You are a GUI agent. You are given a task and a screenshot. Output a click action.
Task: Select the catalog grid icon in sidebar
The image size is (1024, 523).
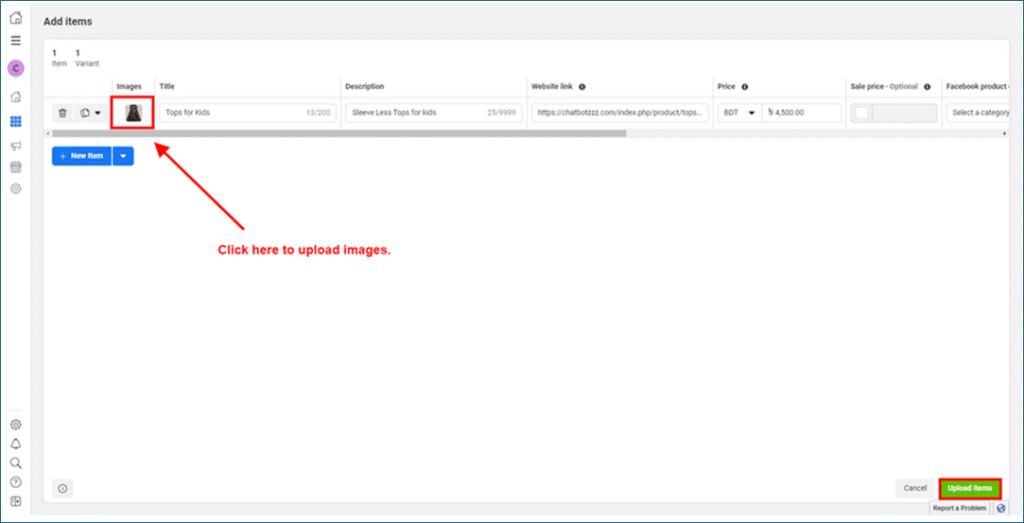[15, 122]
